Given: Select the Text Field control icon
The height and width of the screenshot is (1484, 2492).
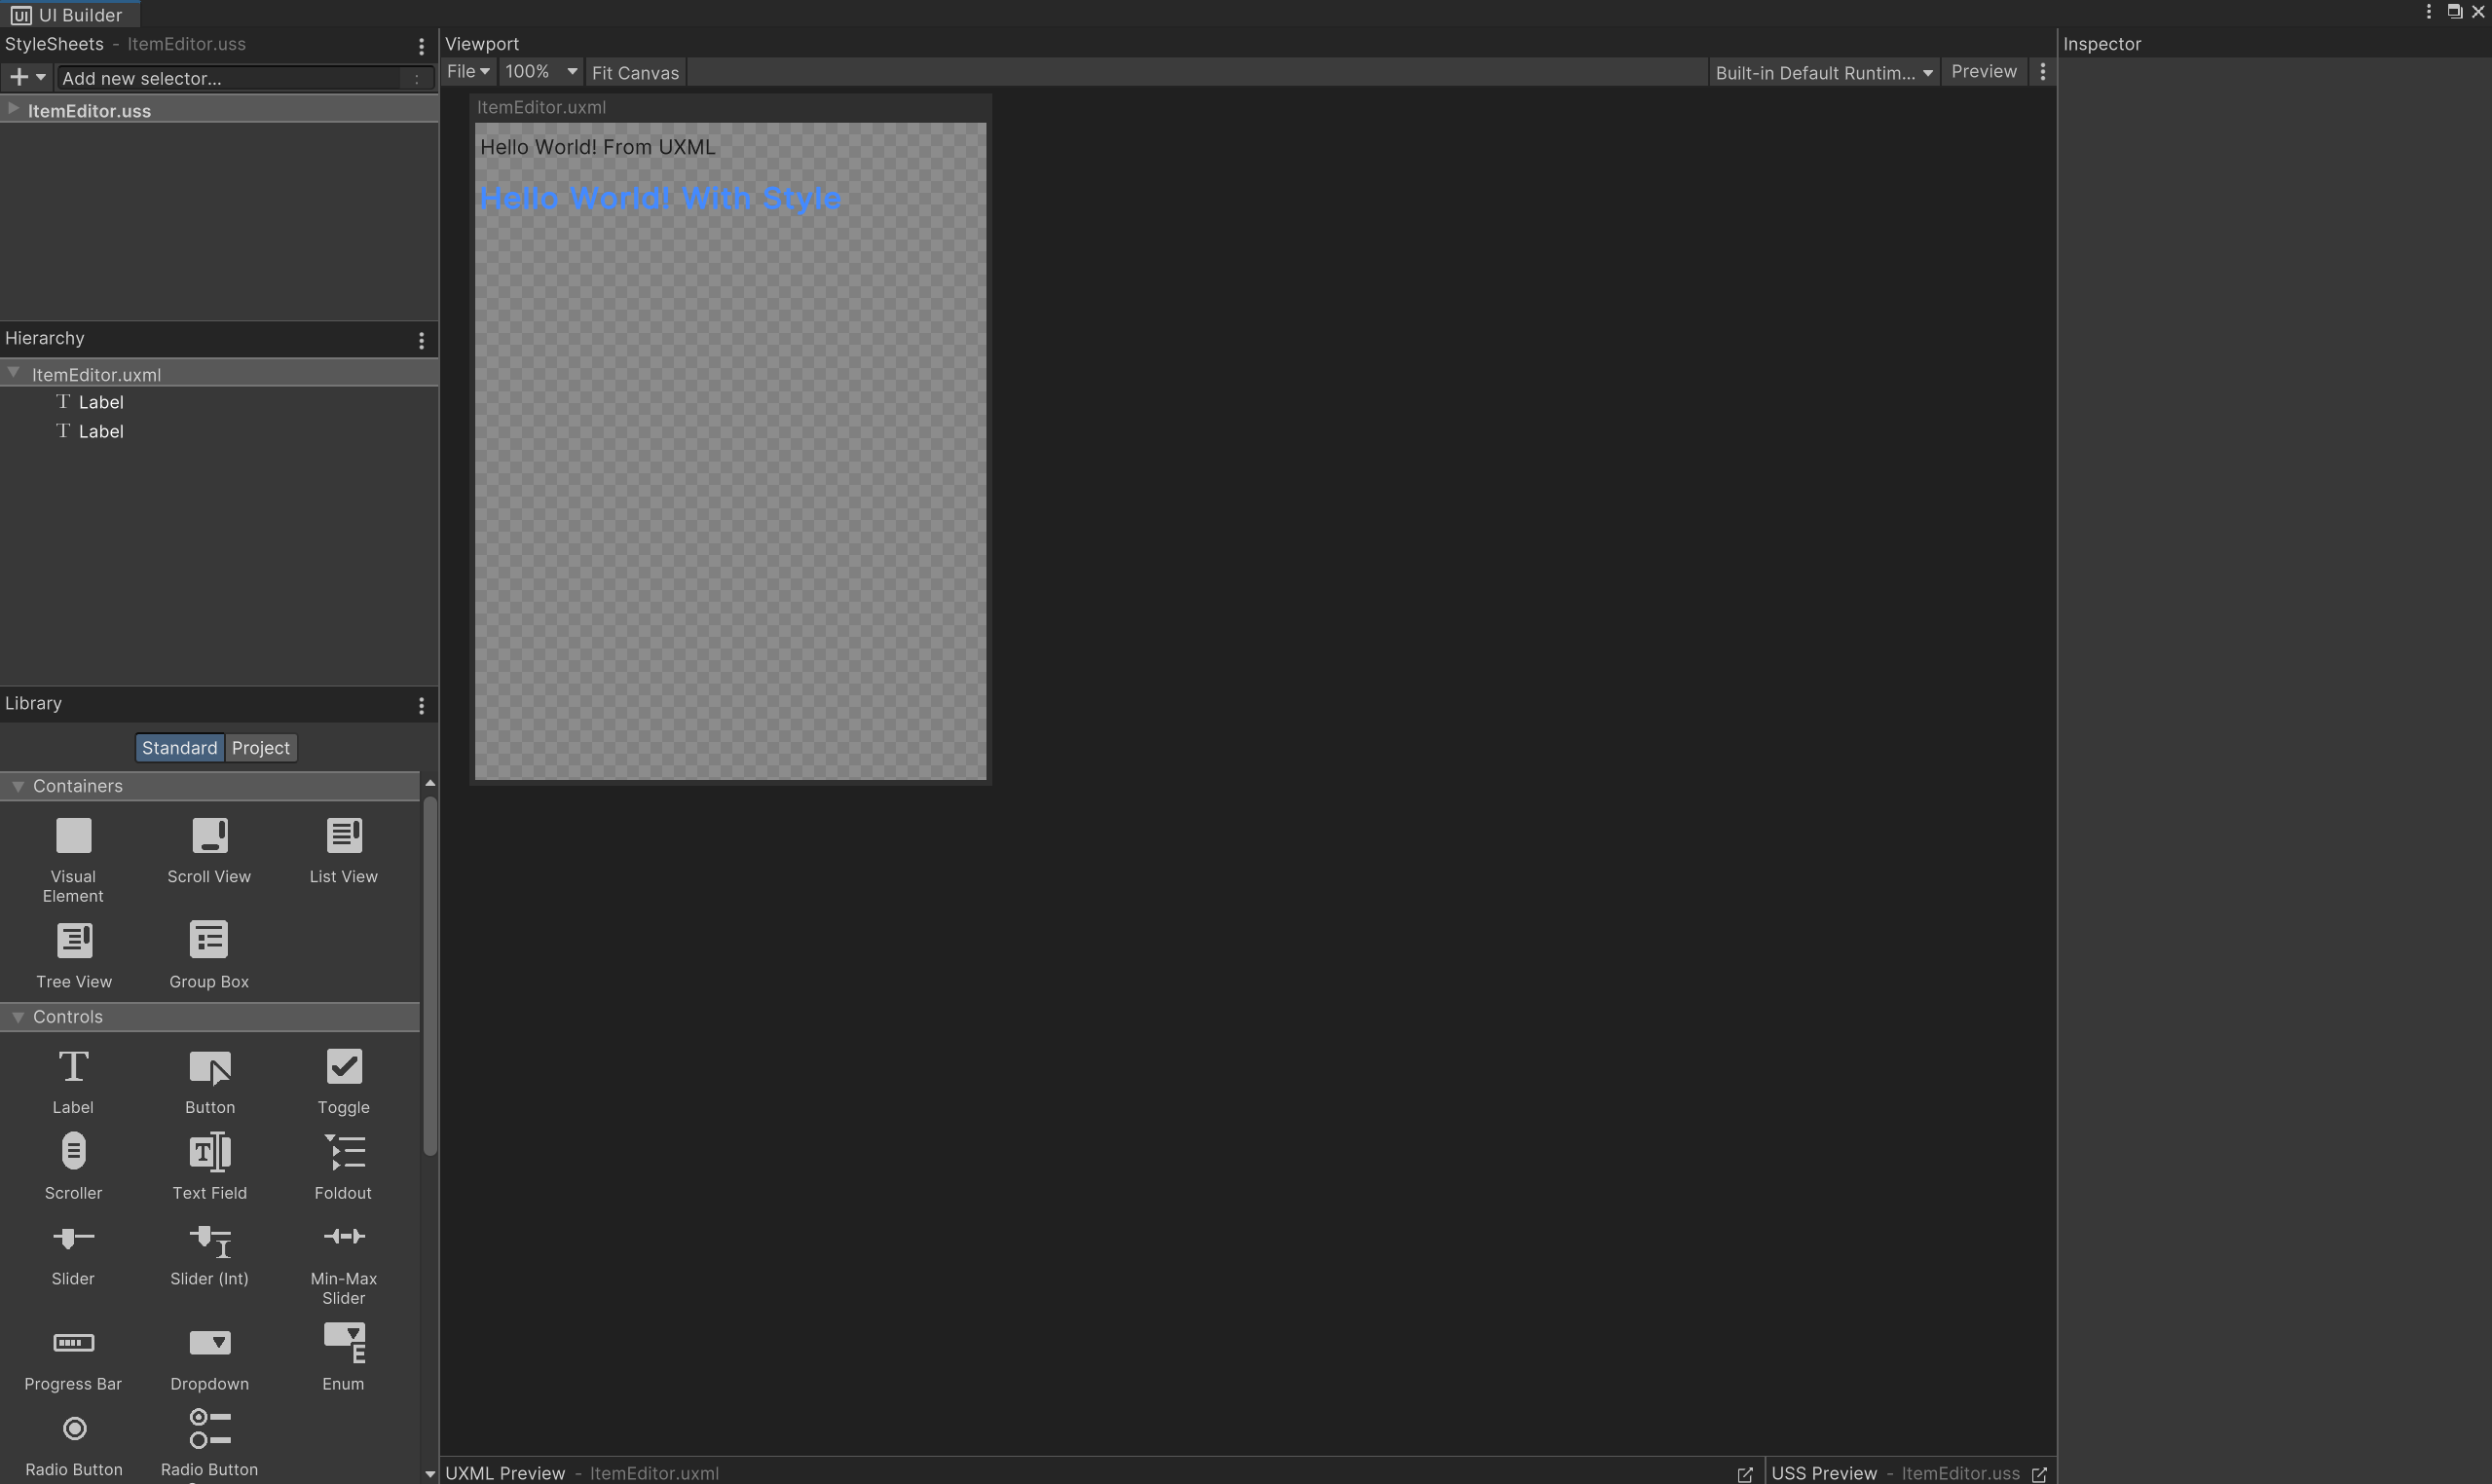Looking at the screenshot, I should [210, 1152].
